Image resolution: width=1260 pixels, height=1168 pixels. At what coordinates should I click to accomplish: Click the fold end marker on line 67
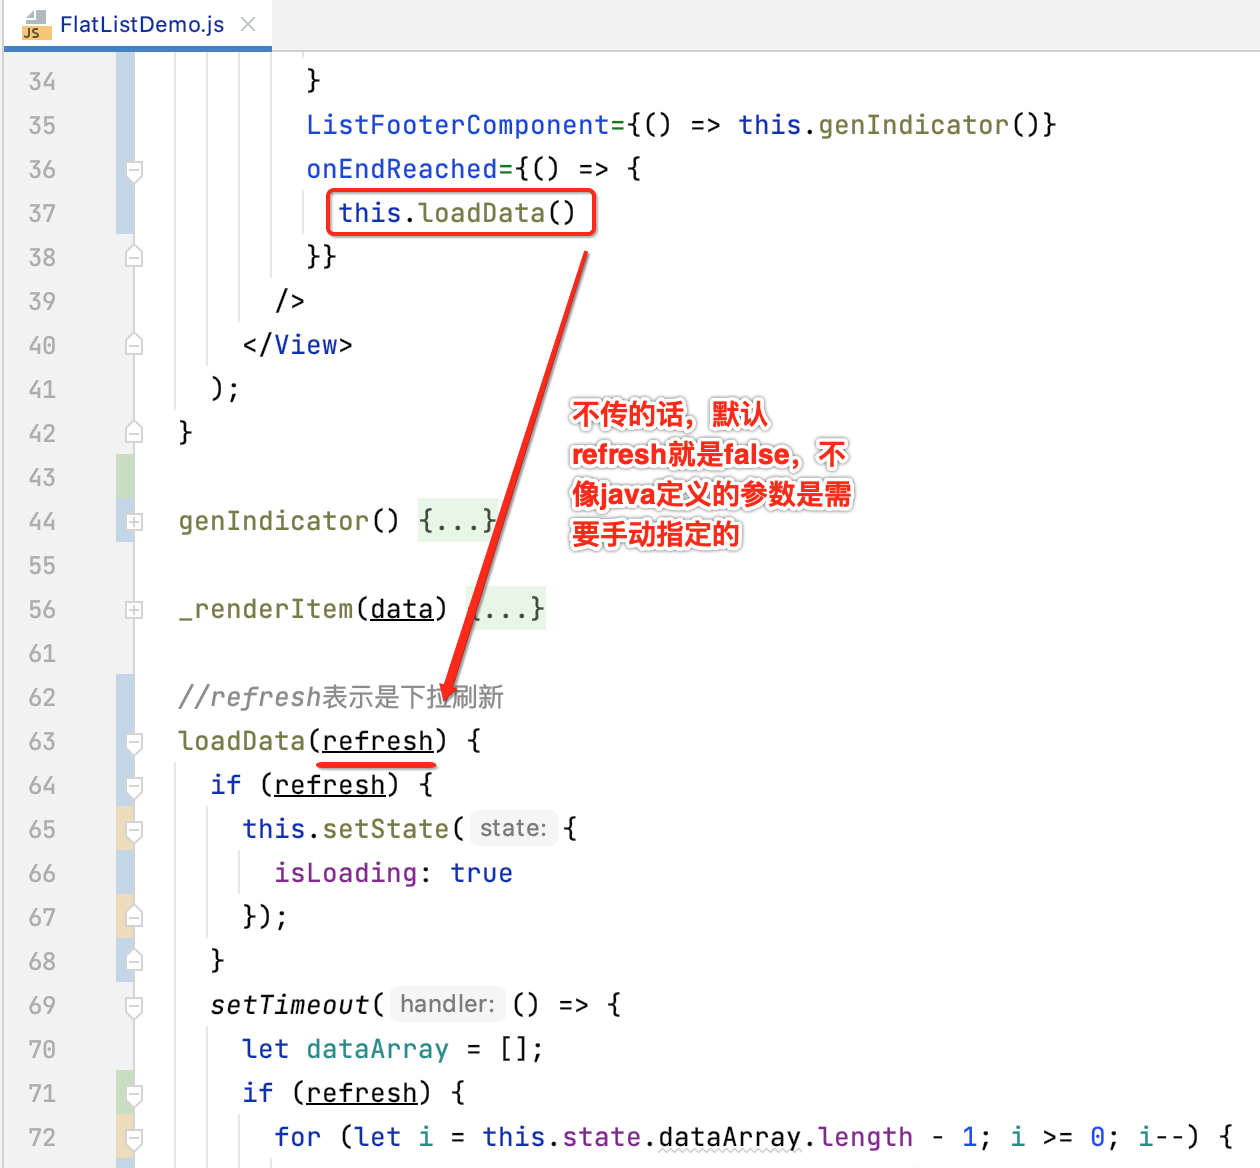click(134, 917)
